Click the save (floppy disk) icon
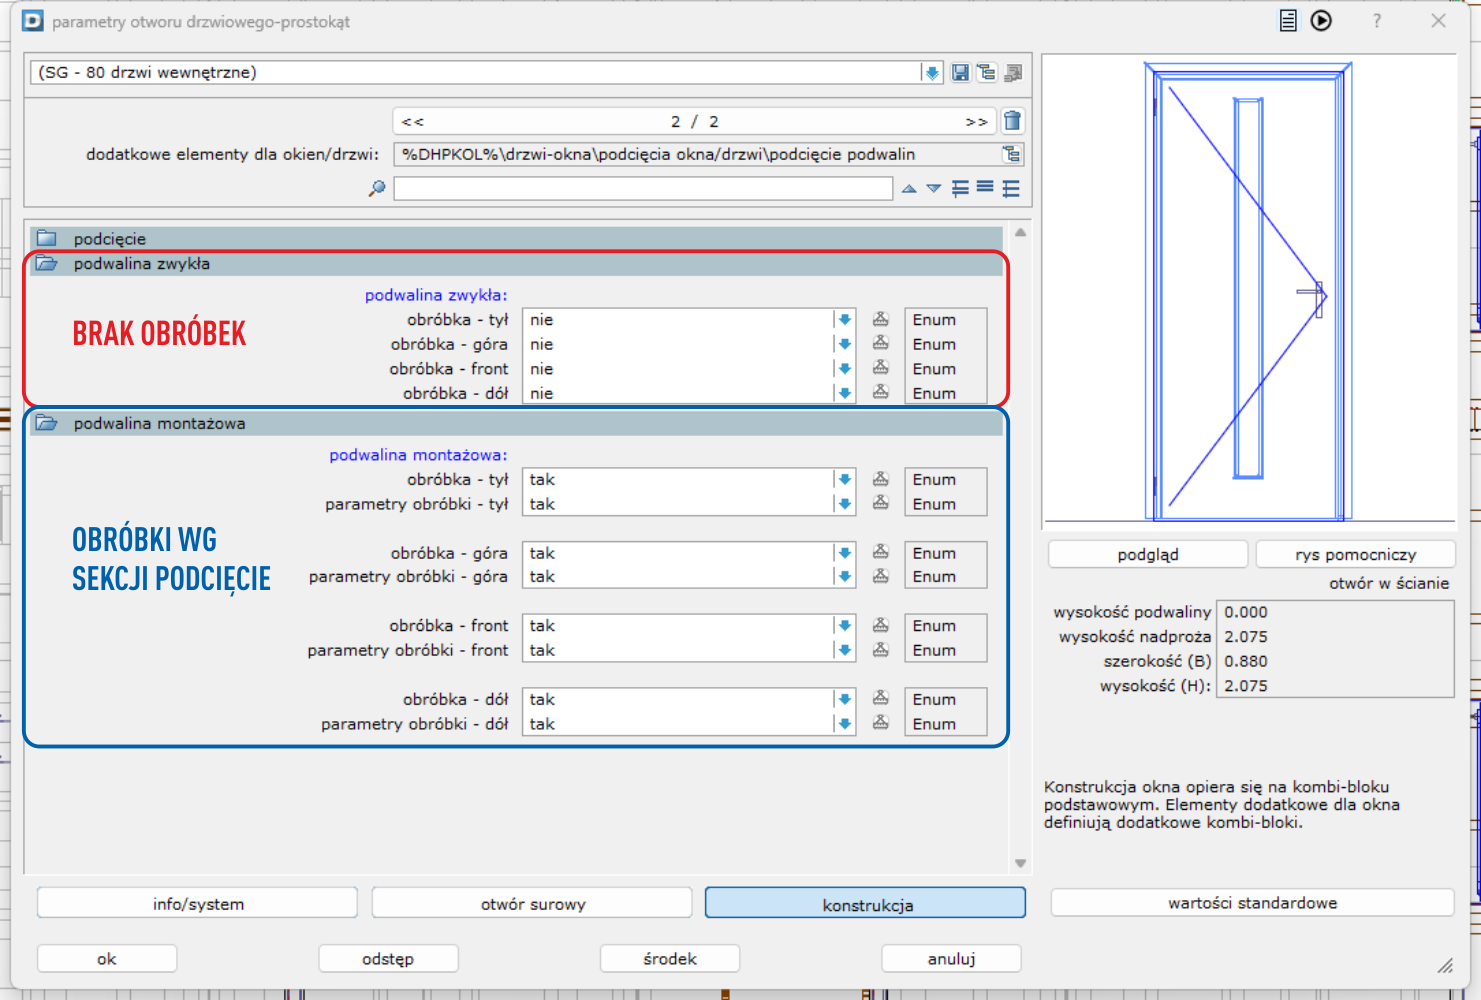Screen dimensions: 1481x1000 pyautogui.click(x=960, y=72)
